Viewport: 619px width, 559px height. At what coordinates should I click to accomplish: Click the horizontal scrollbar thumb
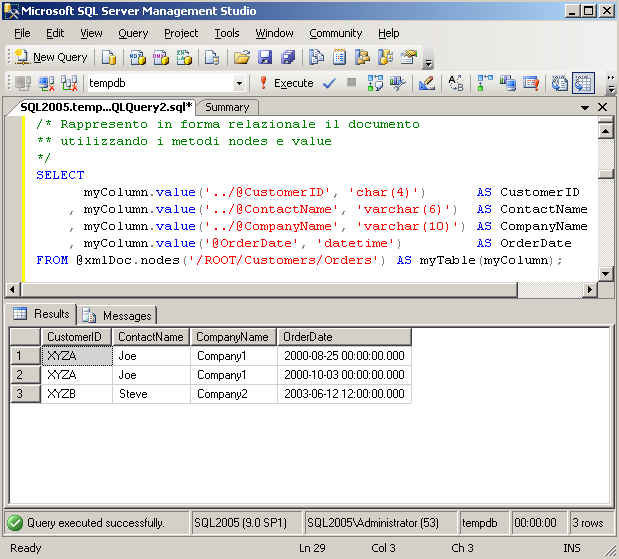tap(269, 290)
